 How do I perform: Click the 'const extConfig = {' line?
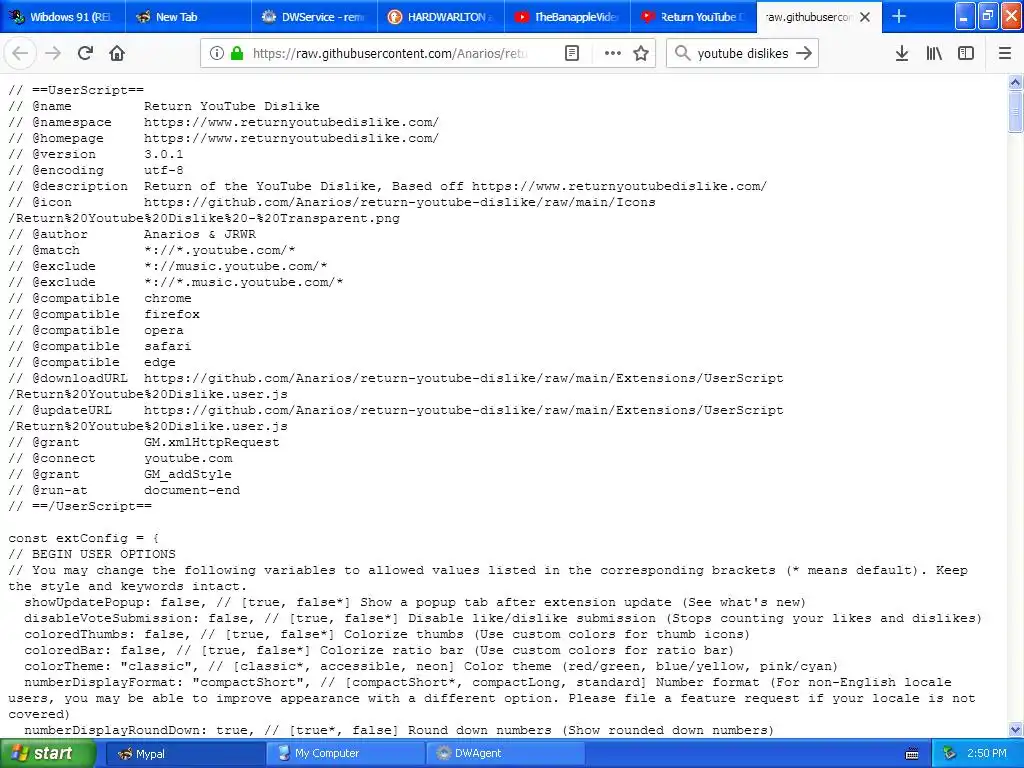pos(84,538)
